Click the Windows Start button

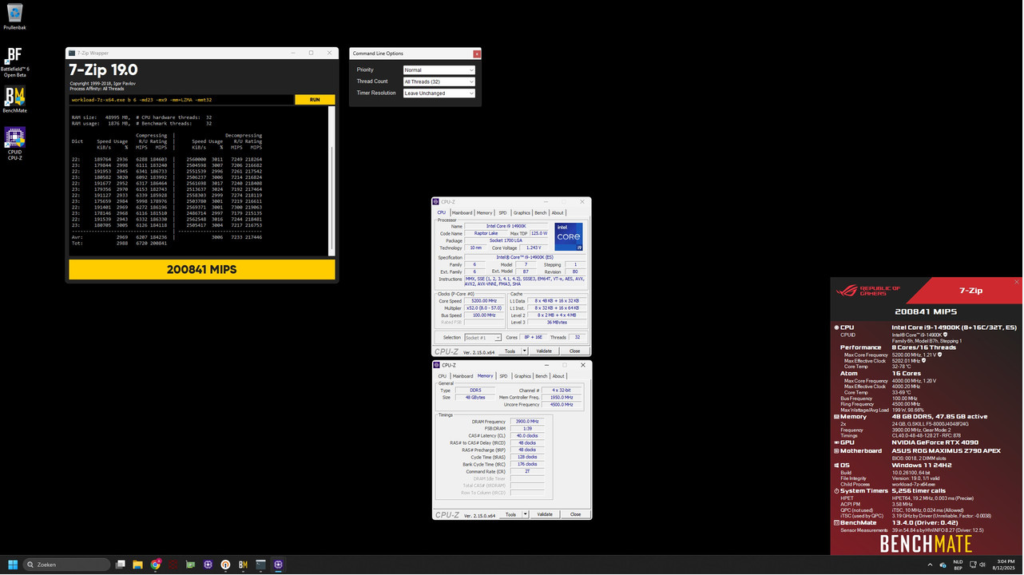tap(14, 565)
